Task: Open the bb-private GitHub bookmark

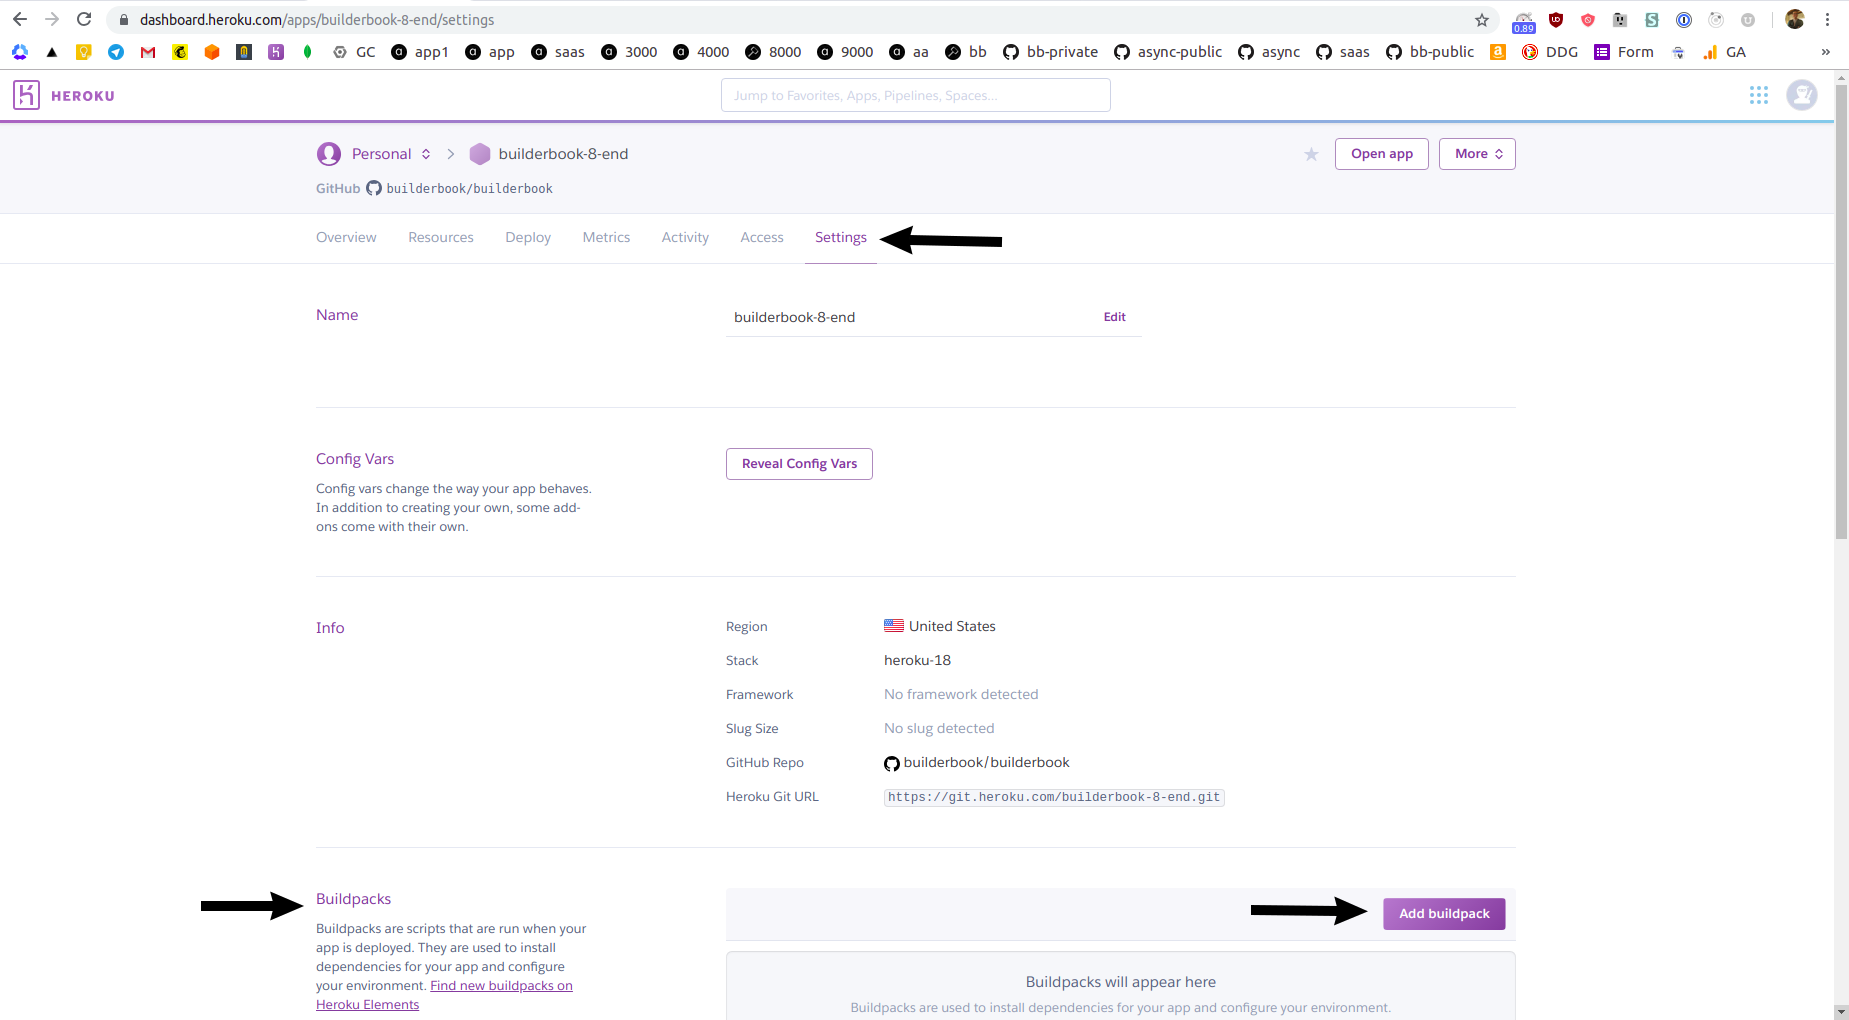Action: click(x=1050, y=52)
